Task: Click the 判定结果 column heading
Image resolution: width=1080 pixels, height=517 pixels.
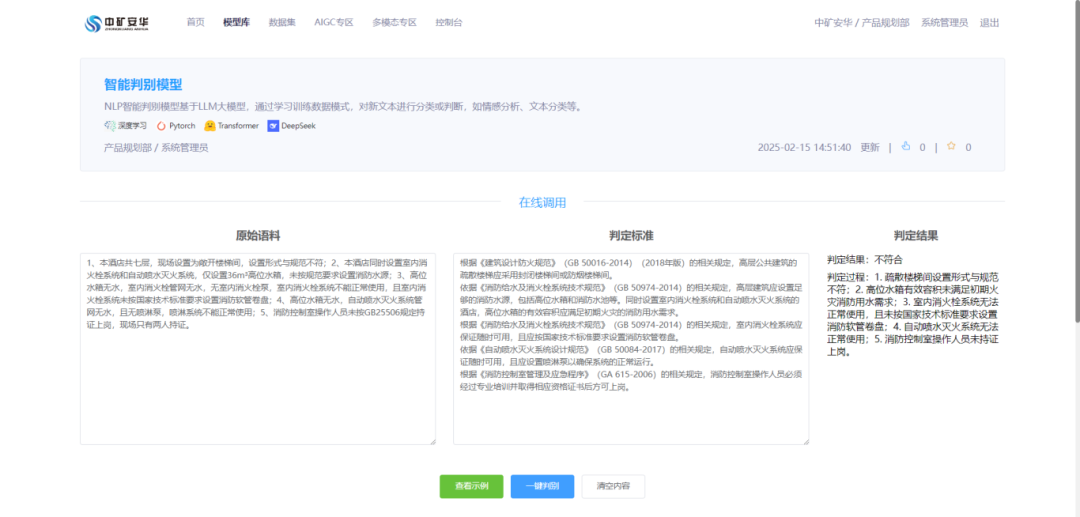Action: pyautogui.click(x=916, y=235)
